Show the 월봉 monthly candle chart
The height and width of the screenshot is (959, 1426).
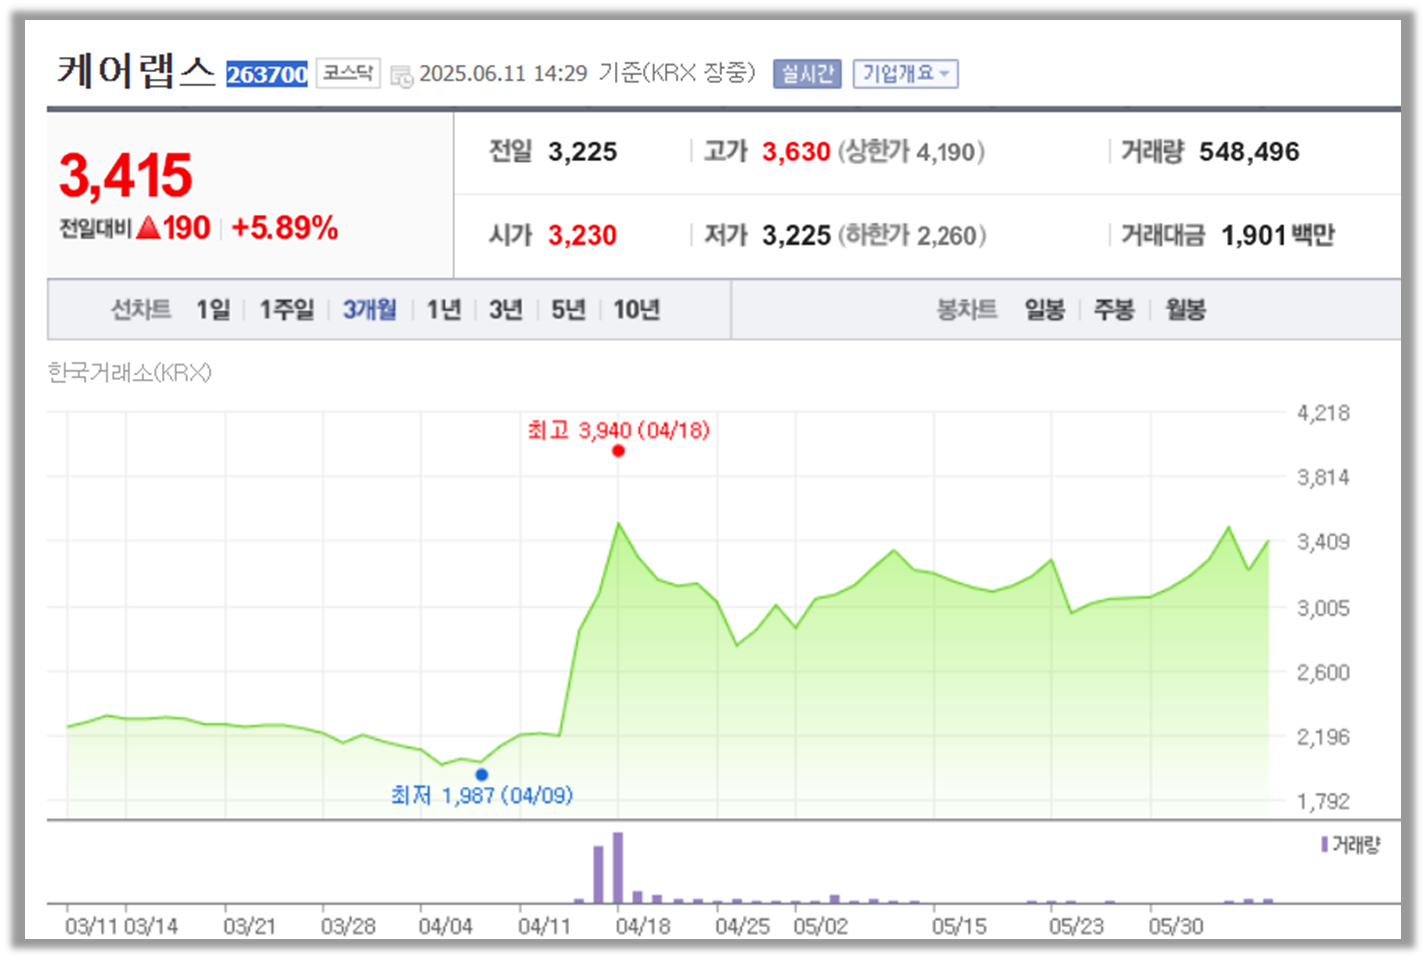(1185, 310)
